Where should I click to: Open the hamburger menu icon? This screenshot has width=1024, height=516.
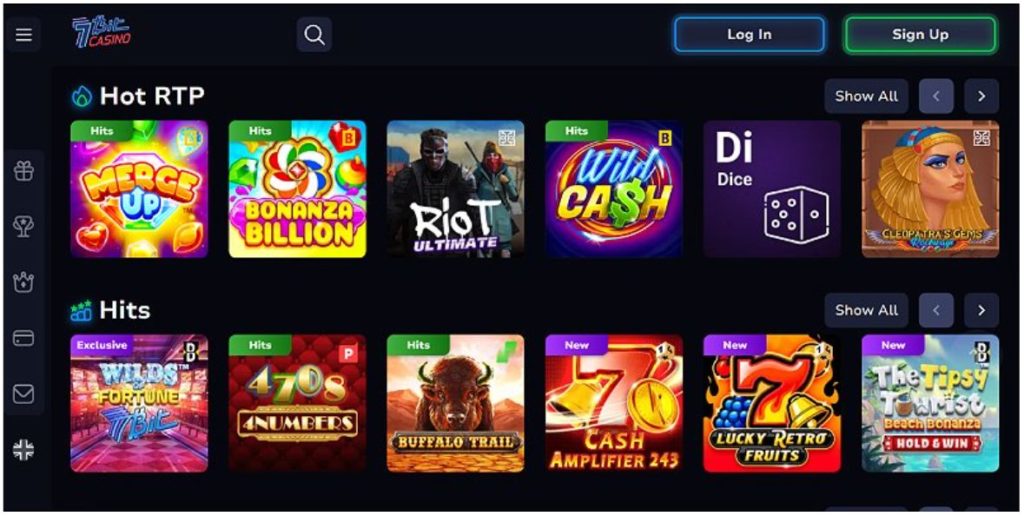point(24,35)
